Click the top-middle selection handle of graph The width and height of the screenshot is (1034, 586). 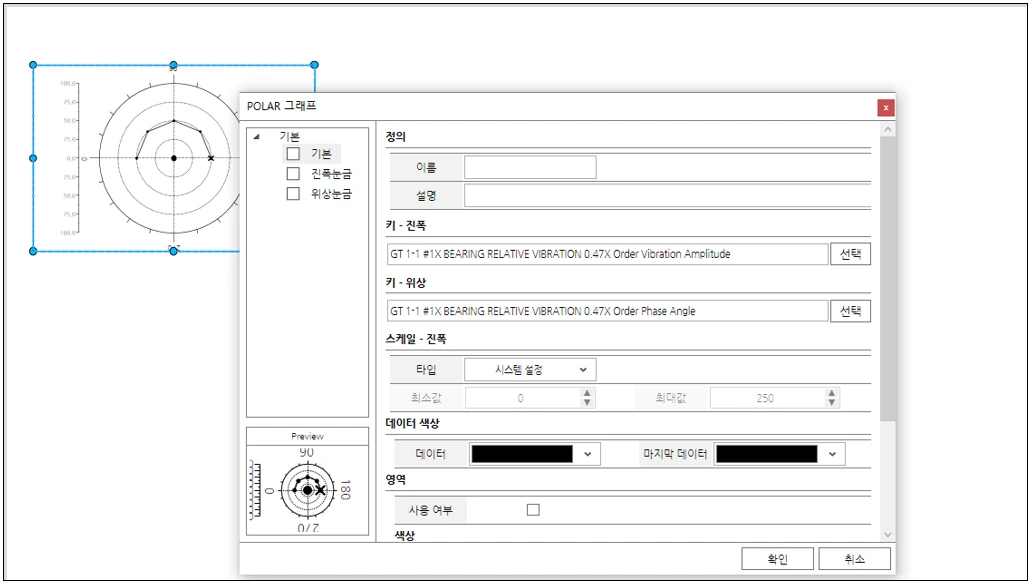173,65
